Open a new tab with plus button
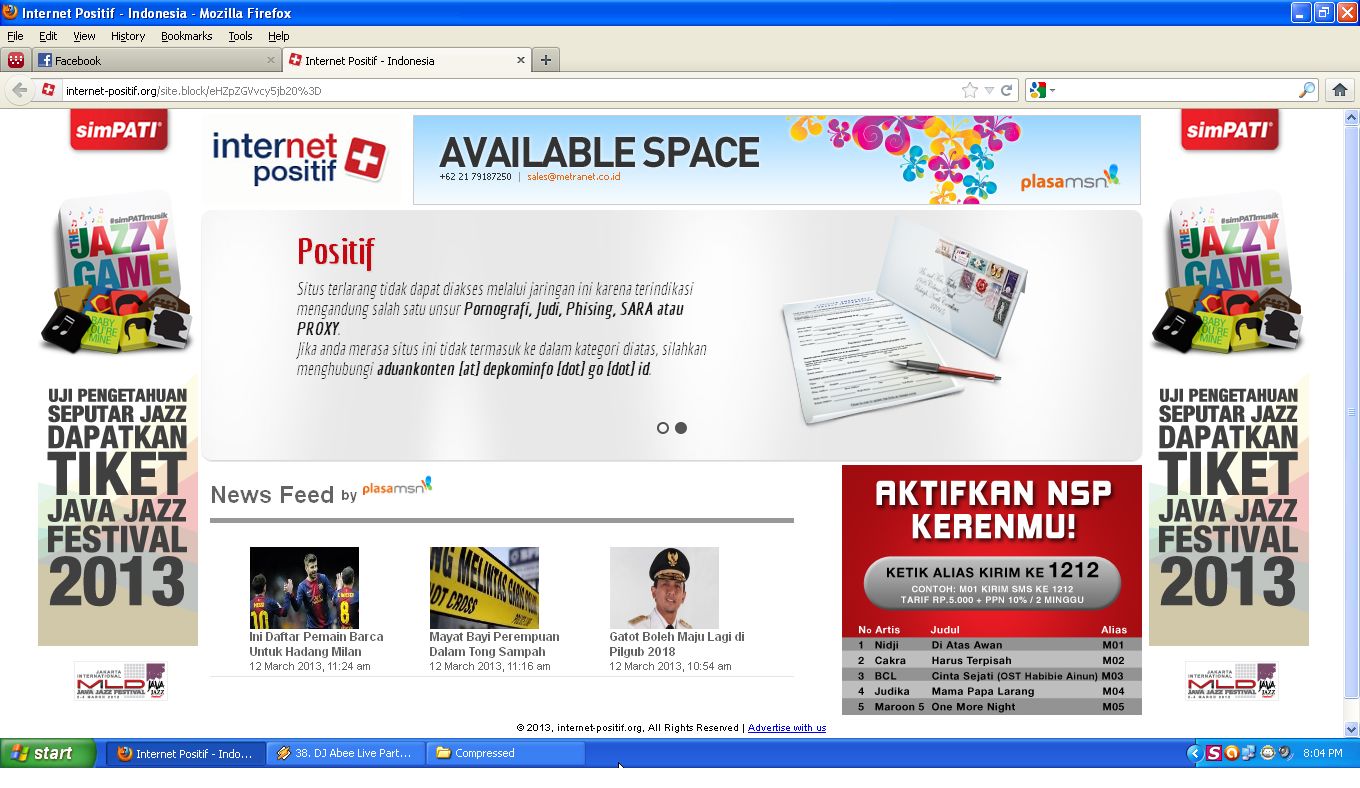The image size is (1360, 788). [x=545, y=60]
